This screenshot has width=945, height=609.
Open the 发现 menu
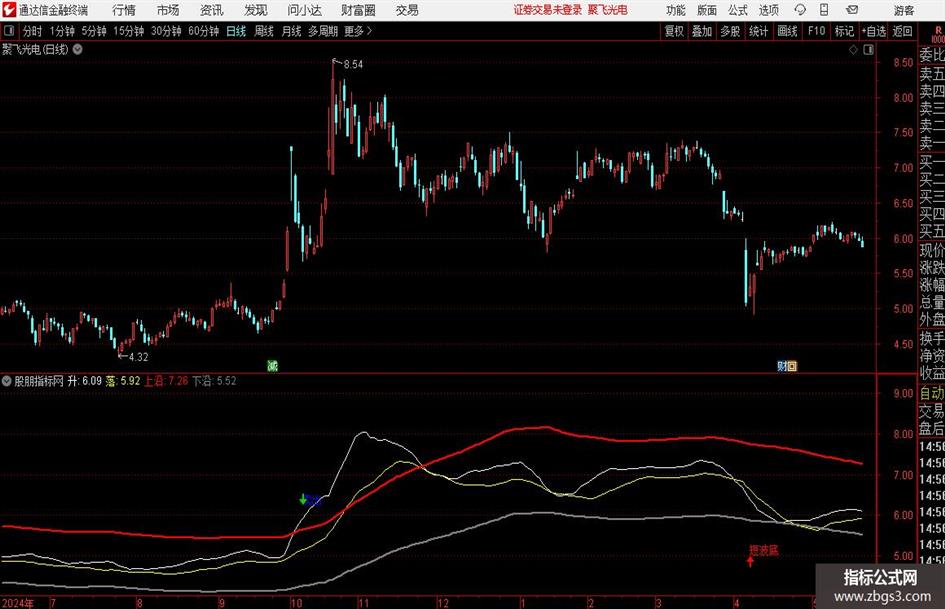point(256,10)
